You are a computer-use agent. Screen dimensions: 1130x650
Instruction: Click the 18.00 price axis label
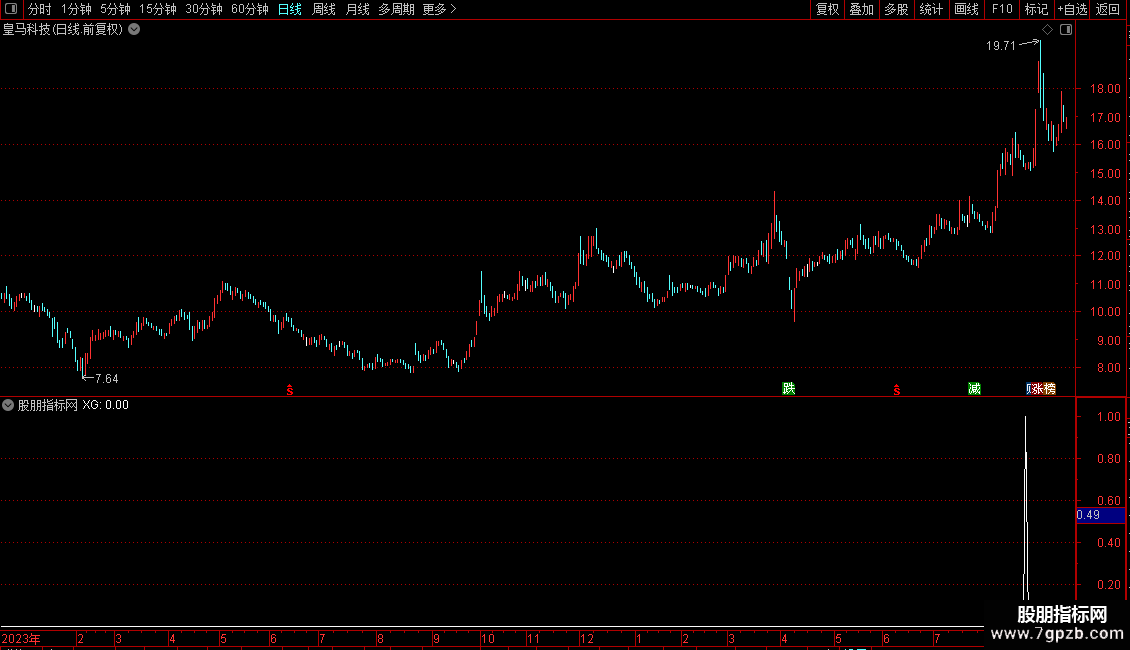pyautogui.click(x=1105, y=89)
